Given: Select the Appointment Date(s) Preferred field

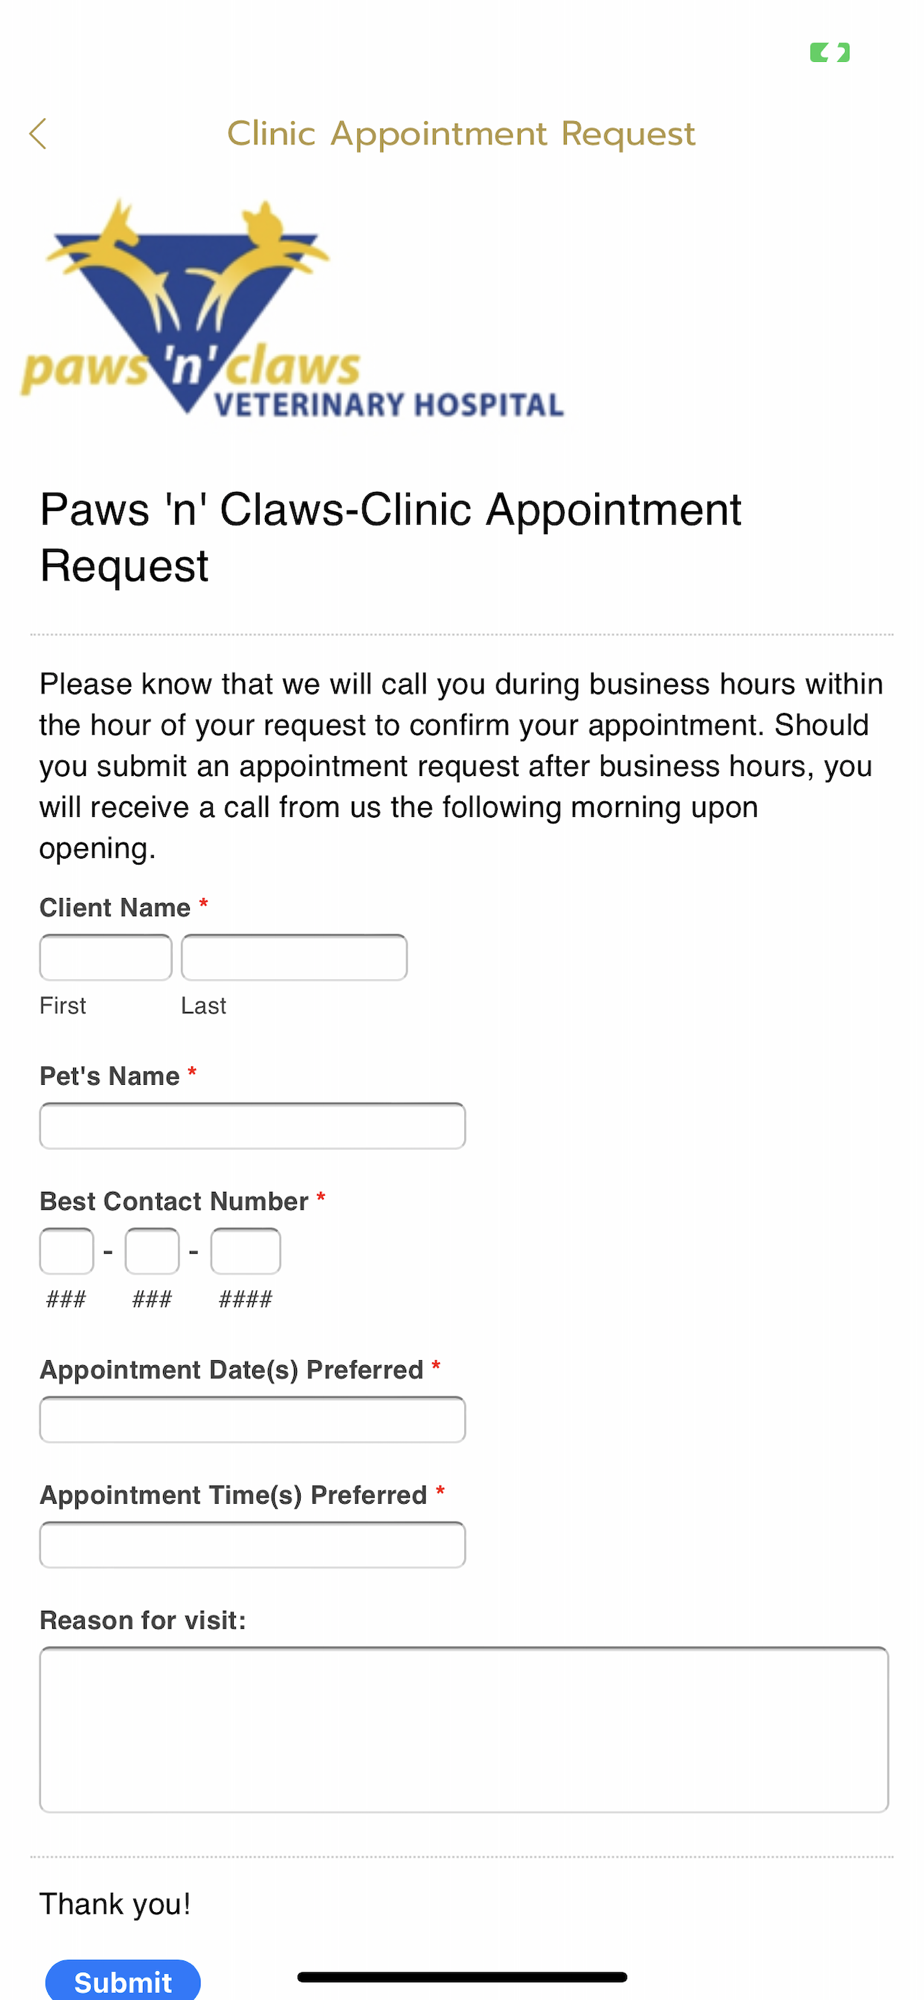Looking at the screenshot, I should [252, 1419].
